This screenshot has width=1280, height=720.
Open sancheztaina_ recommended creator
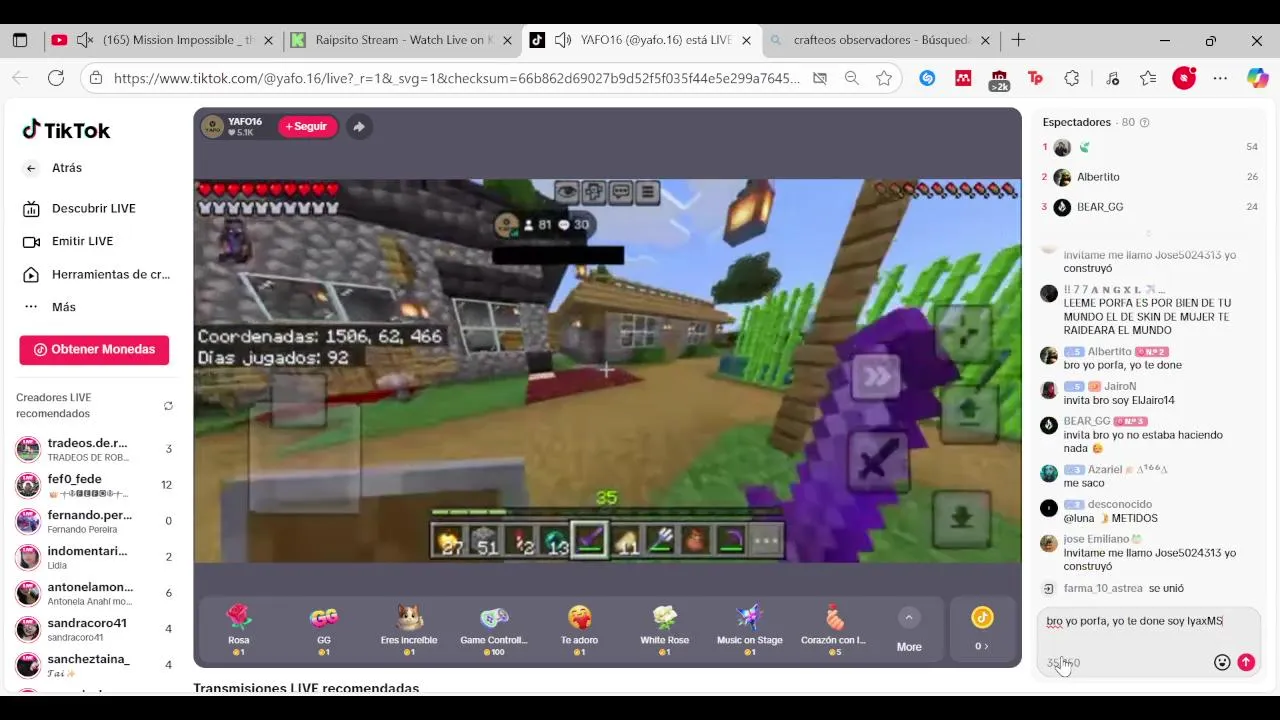[x=96, y=665]
